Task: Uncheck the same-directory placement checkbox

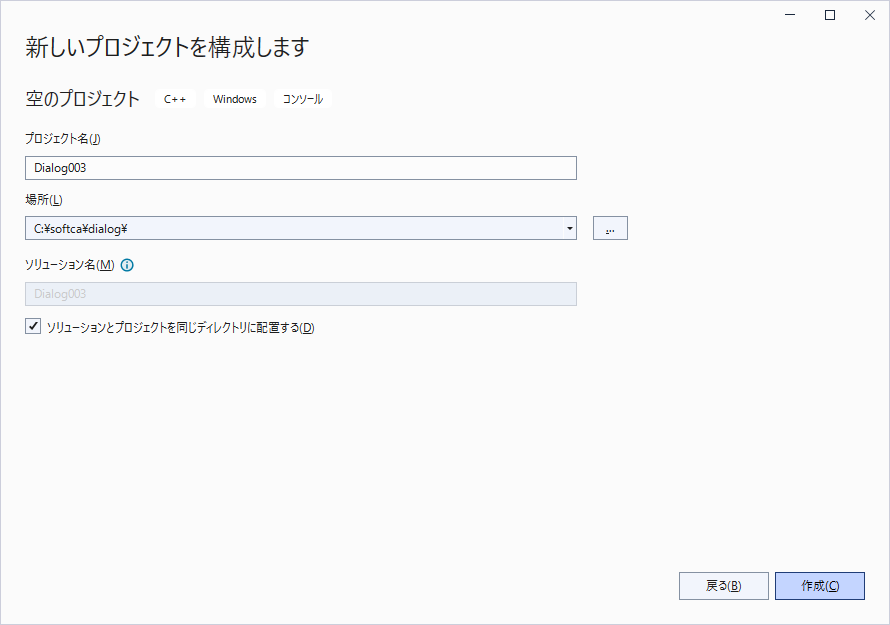Action: (33, 327)
